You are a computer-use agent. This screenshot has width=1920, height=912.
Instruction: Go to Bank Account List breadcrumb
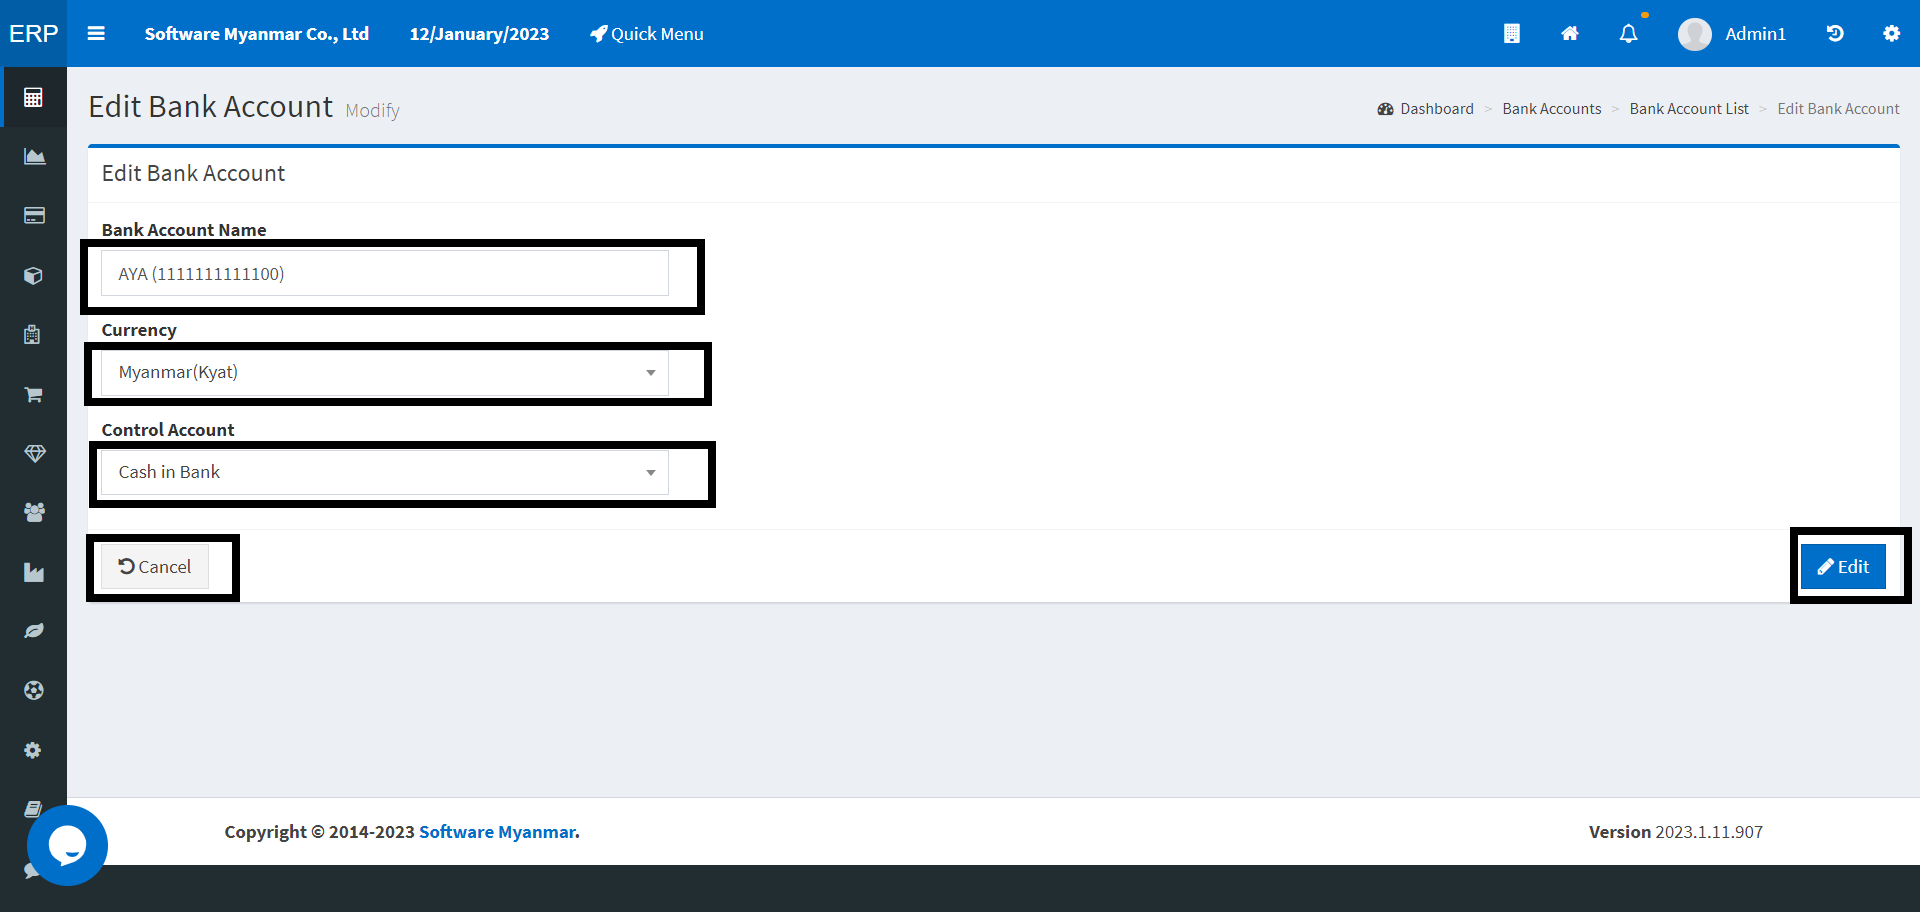(x=1689, y=109)
